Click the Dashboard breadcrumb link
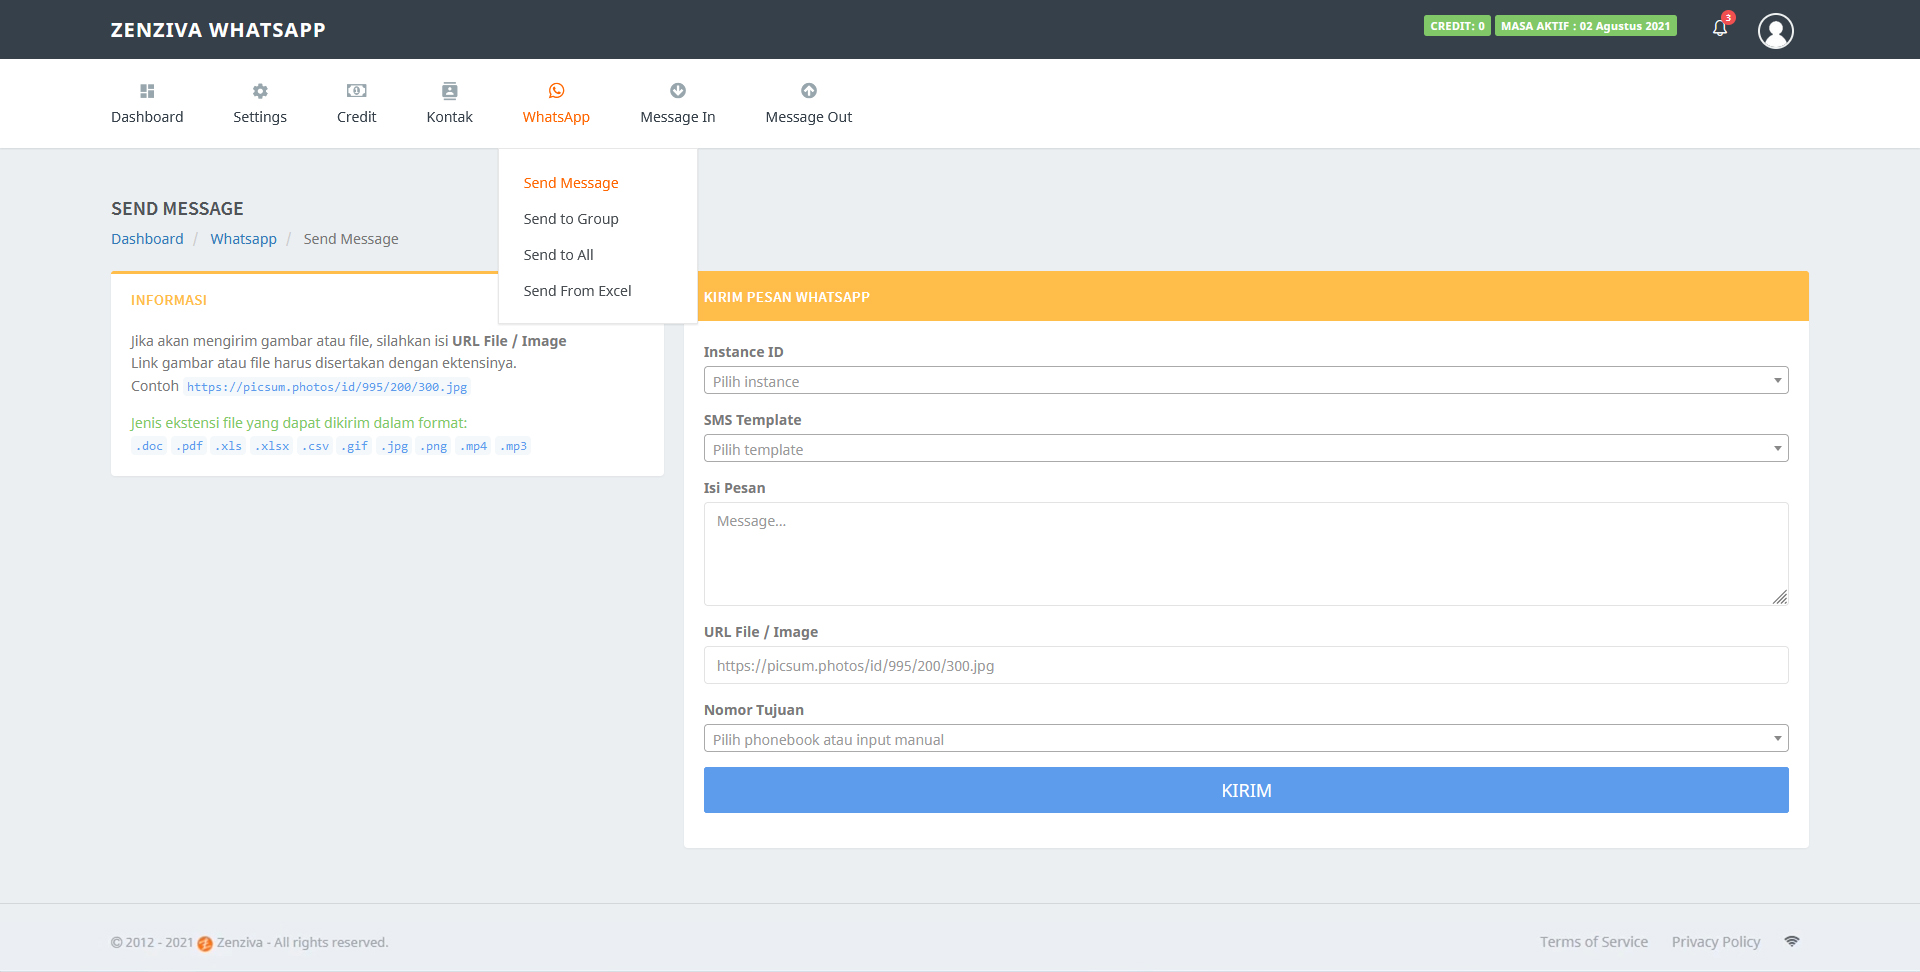This screenshot has width=1920, height=972. coord(147,239)
